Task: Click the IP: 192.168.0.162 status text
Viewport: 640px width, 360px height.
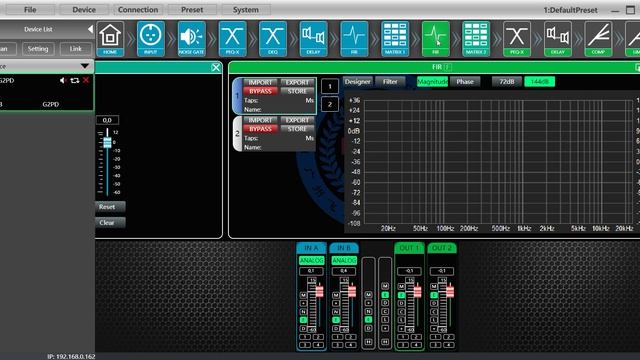Action: tap(71, 356)
